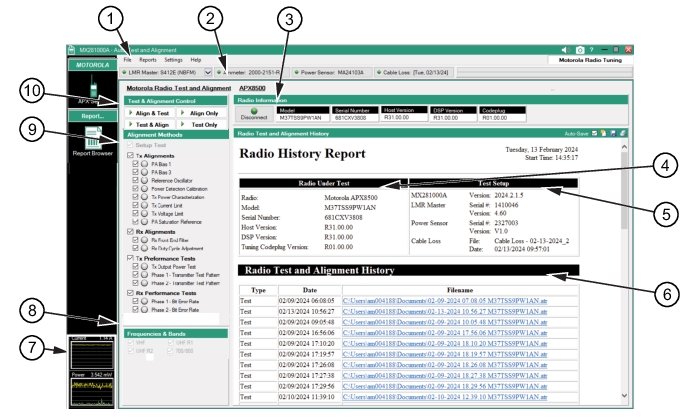Toggle the Tx Preformance Tests group checkbox
694x420 pixels.
click(x=130, y=258)
